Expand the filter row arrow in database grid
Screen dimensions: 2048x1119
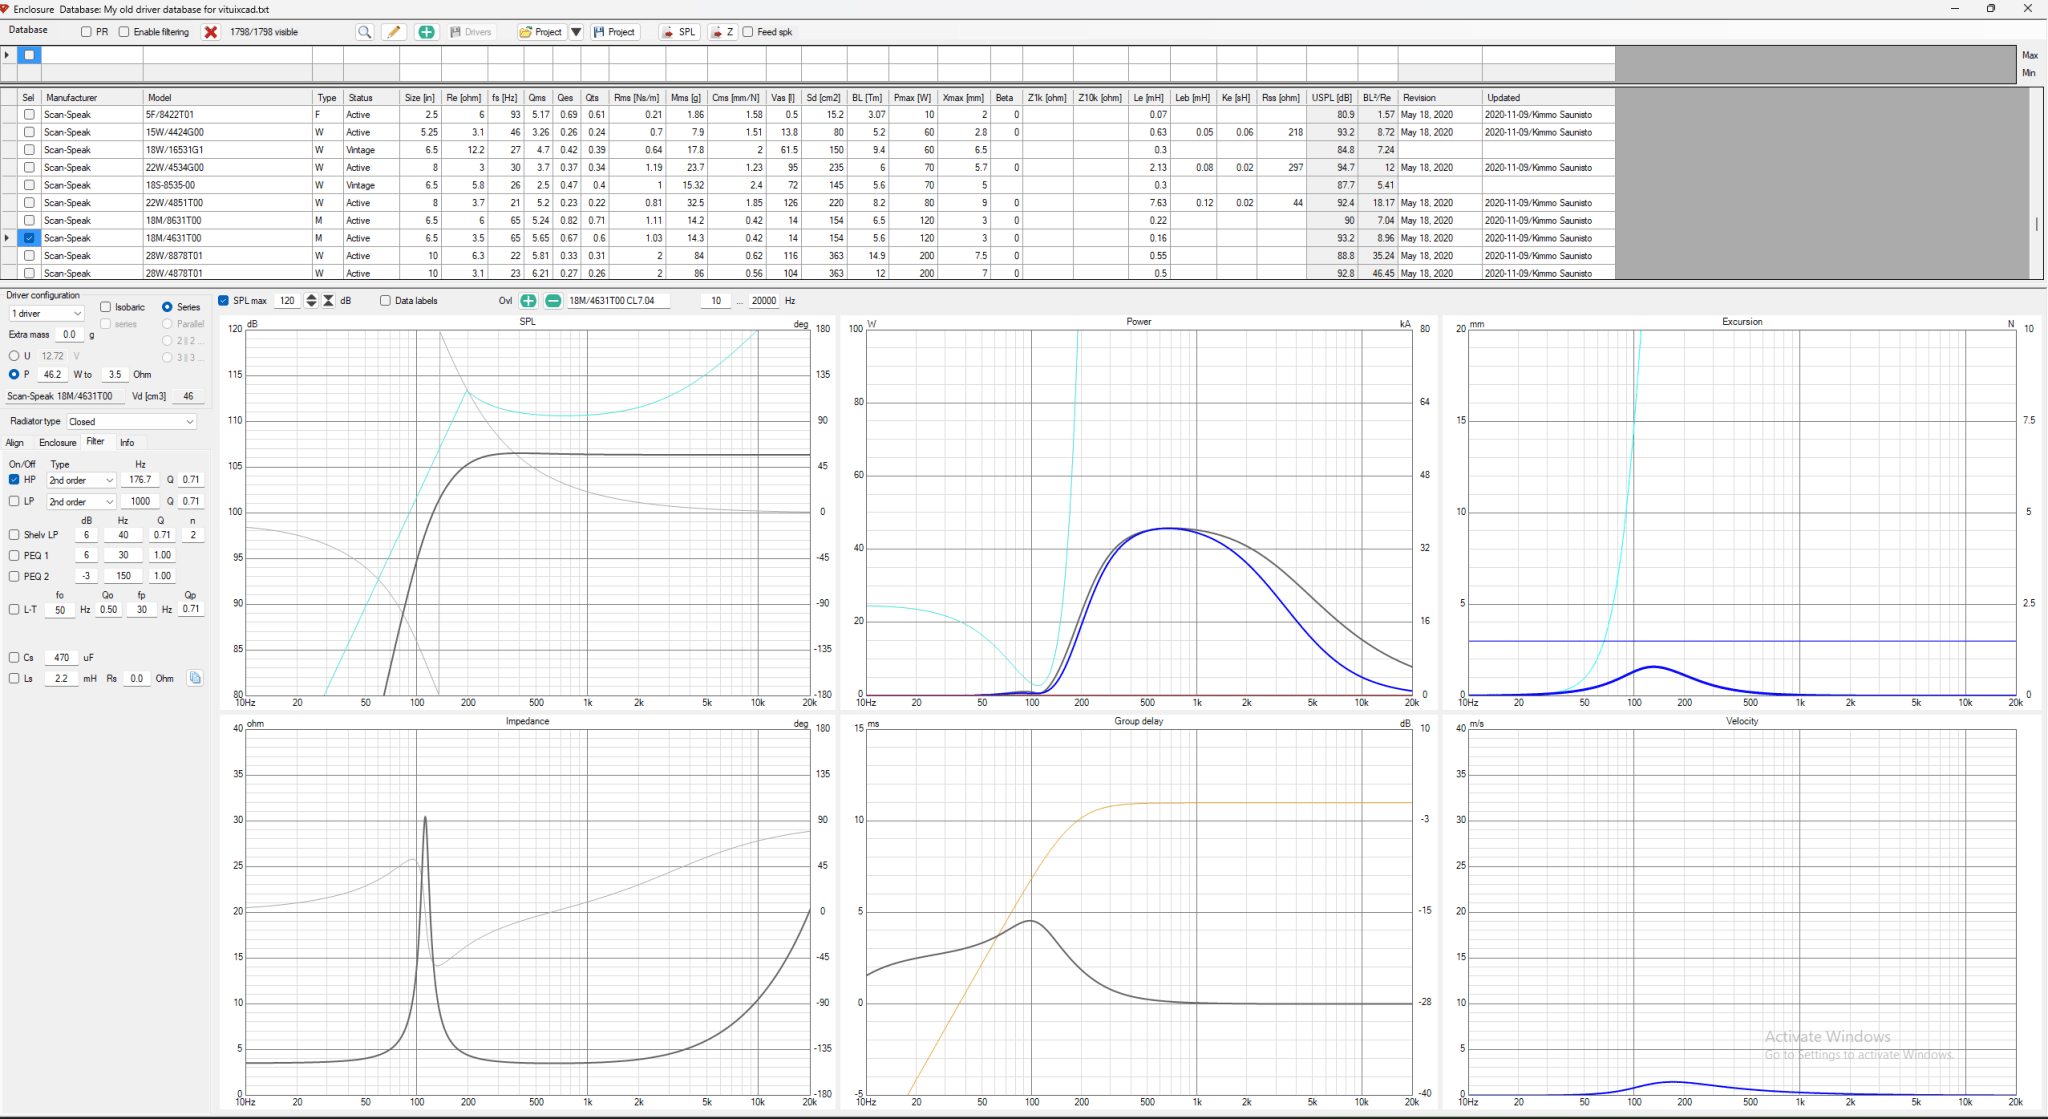click(x=7, y=55)
